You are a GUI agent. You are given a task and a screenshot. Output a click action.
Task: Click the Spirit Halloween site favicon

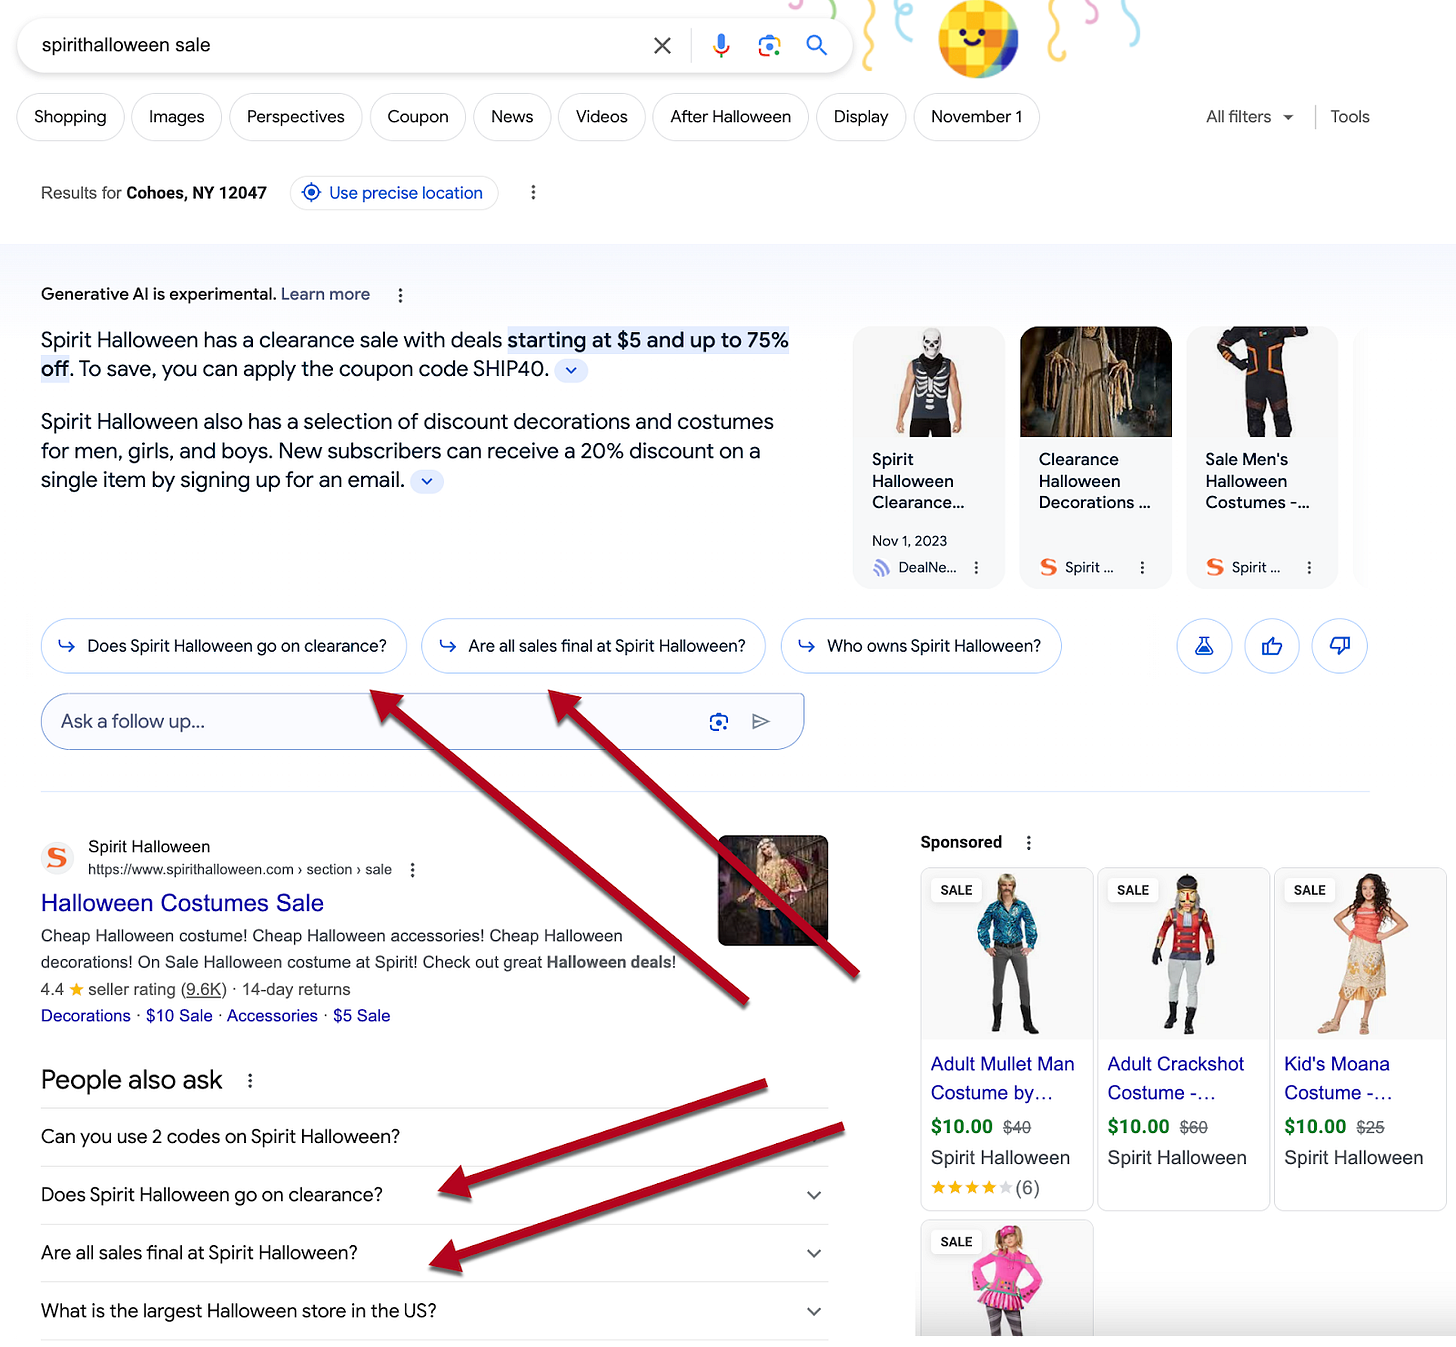[57, 858]
